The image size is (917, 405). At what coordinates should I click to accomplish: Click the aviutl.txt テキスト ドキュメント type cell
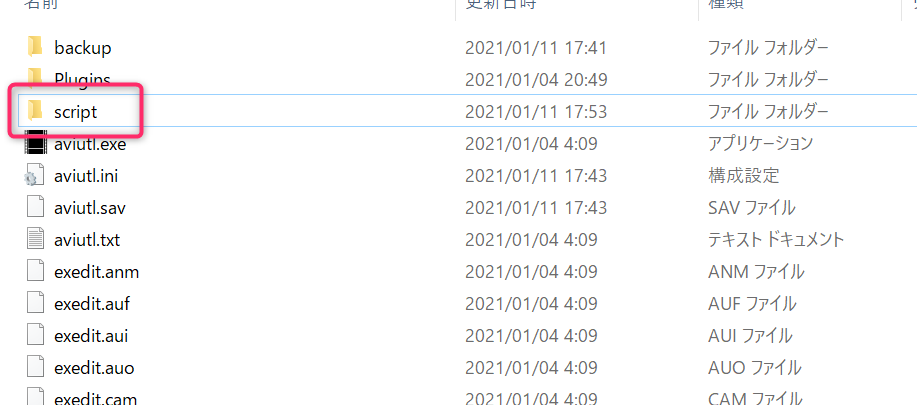[x=776, y=240]
